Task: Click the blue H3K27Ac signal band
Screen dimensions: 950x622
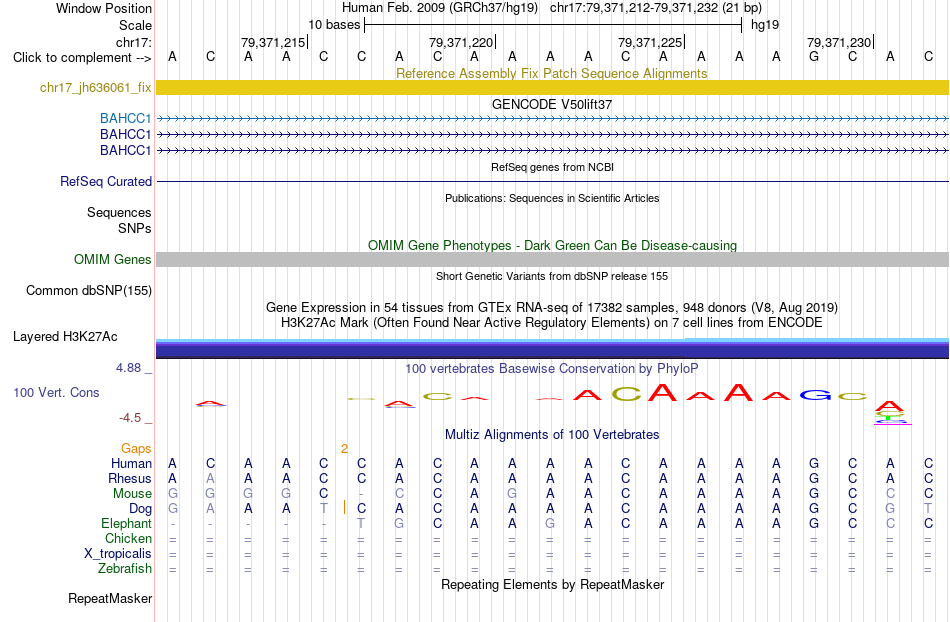Action: pos(552,349)
